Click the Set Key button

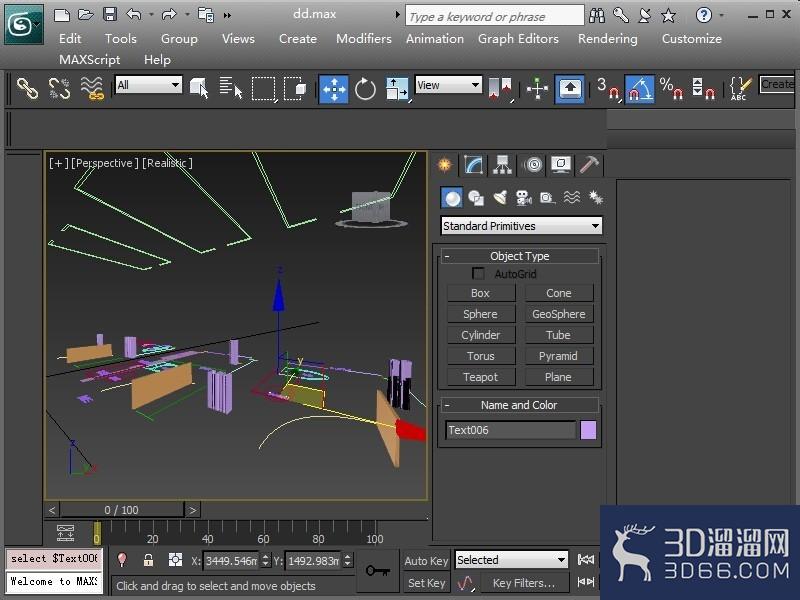427,583
